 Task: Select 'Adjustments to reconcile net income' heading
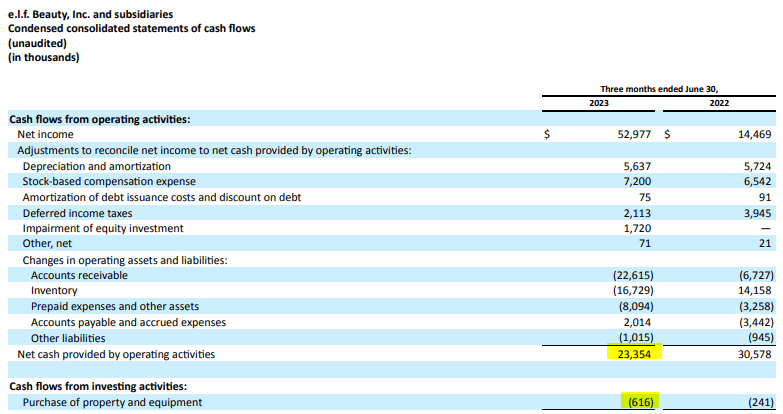[214, 150]
